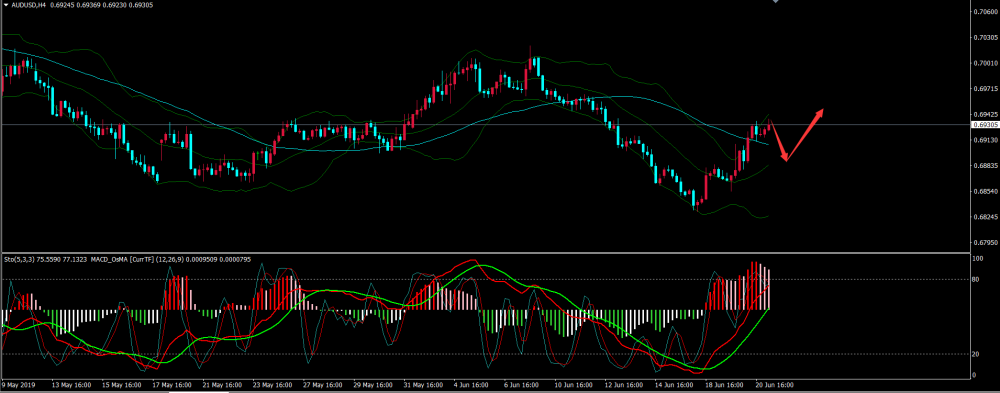Click the 80 level on indicator scale
The width and height of the screenshot is (1000, 393).
tap(976, 279)
